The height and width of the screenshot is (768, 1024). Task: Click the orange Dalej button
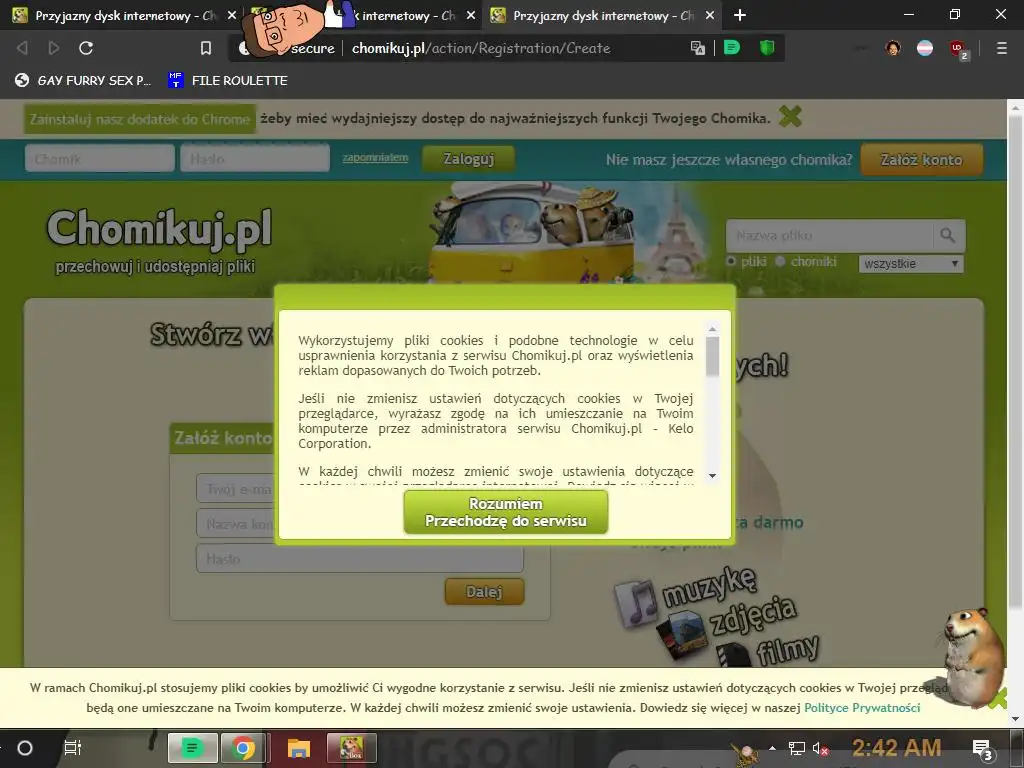[x=484, y=592]
